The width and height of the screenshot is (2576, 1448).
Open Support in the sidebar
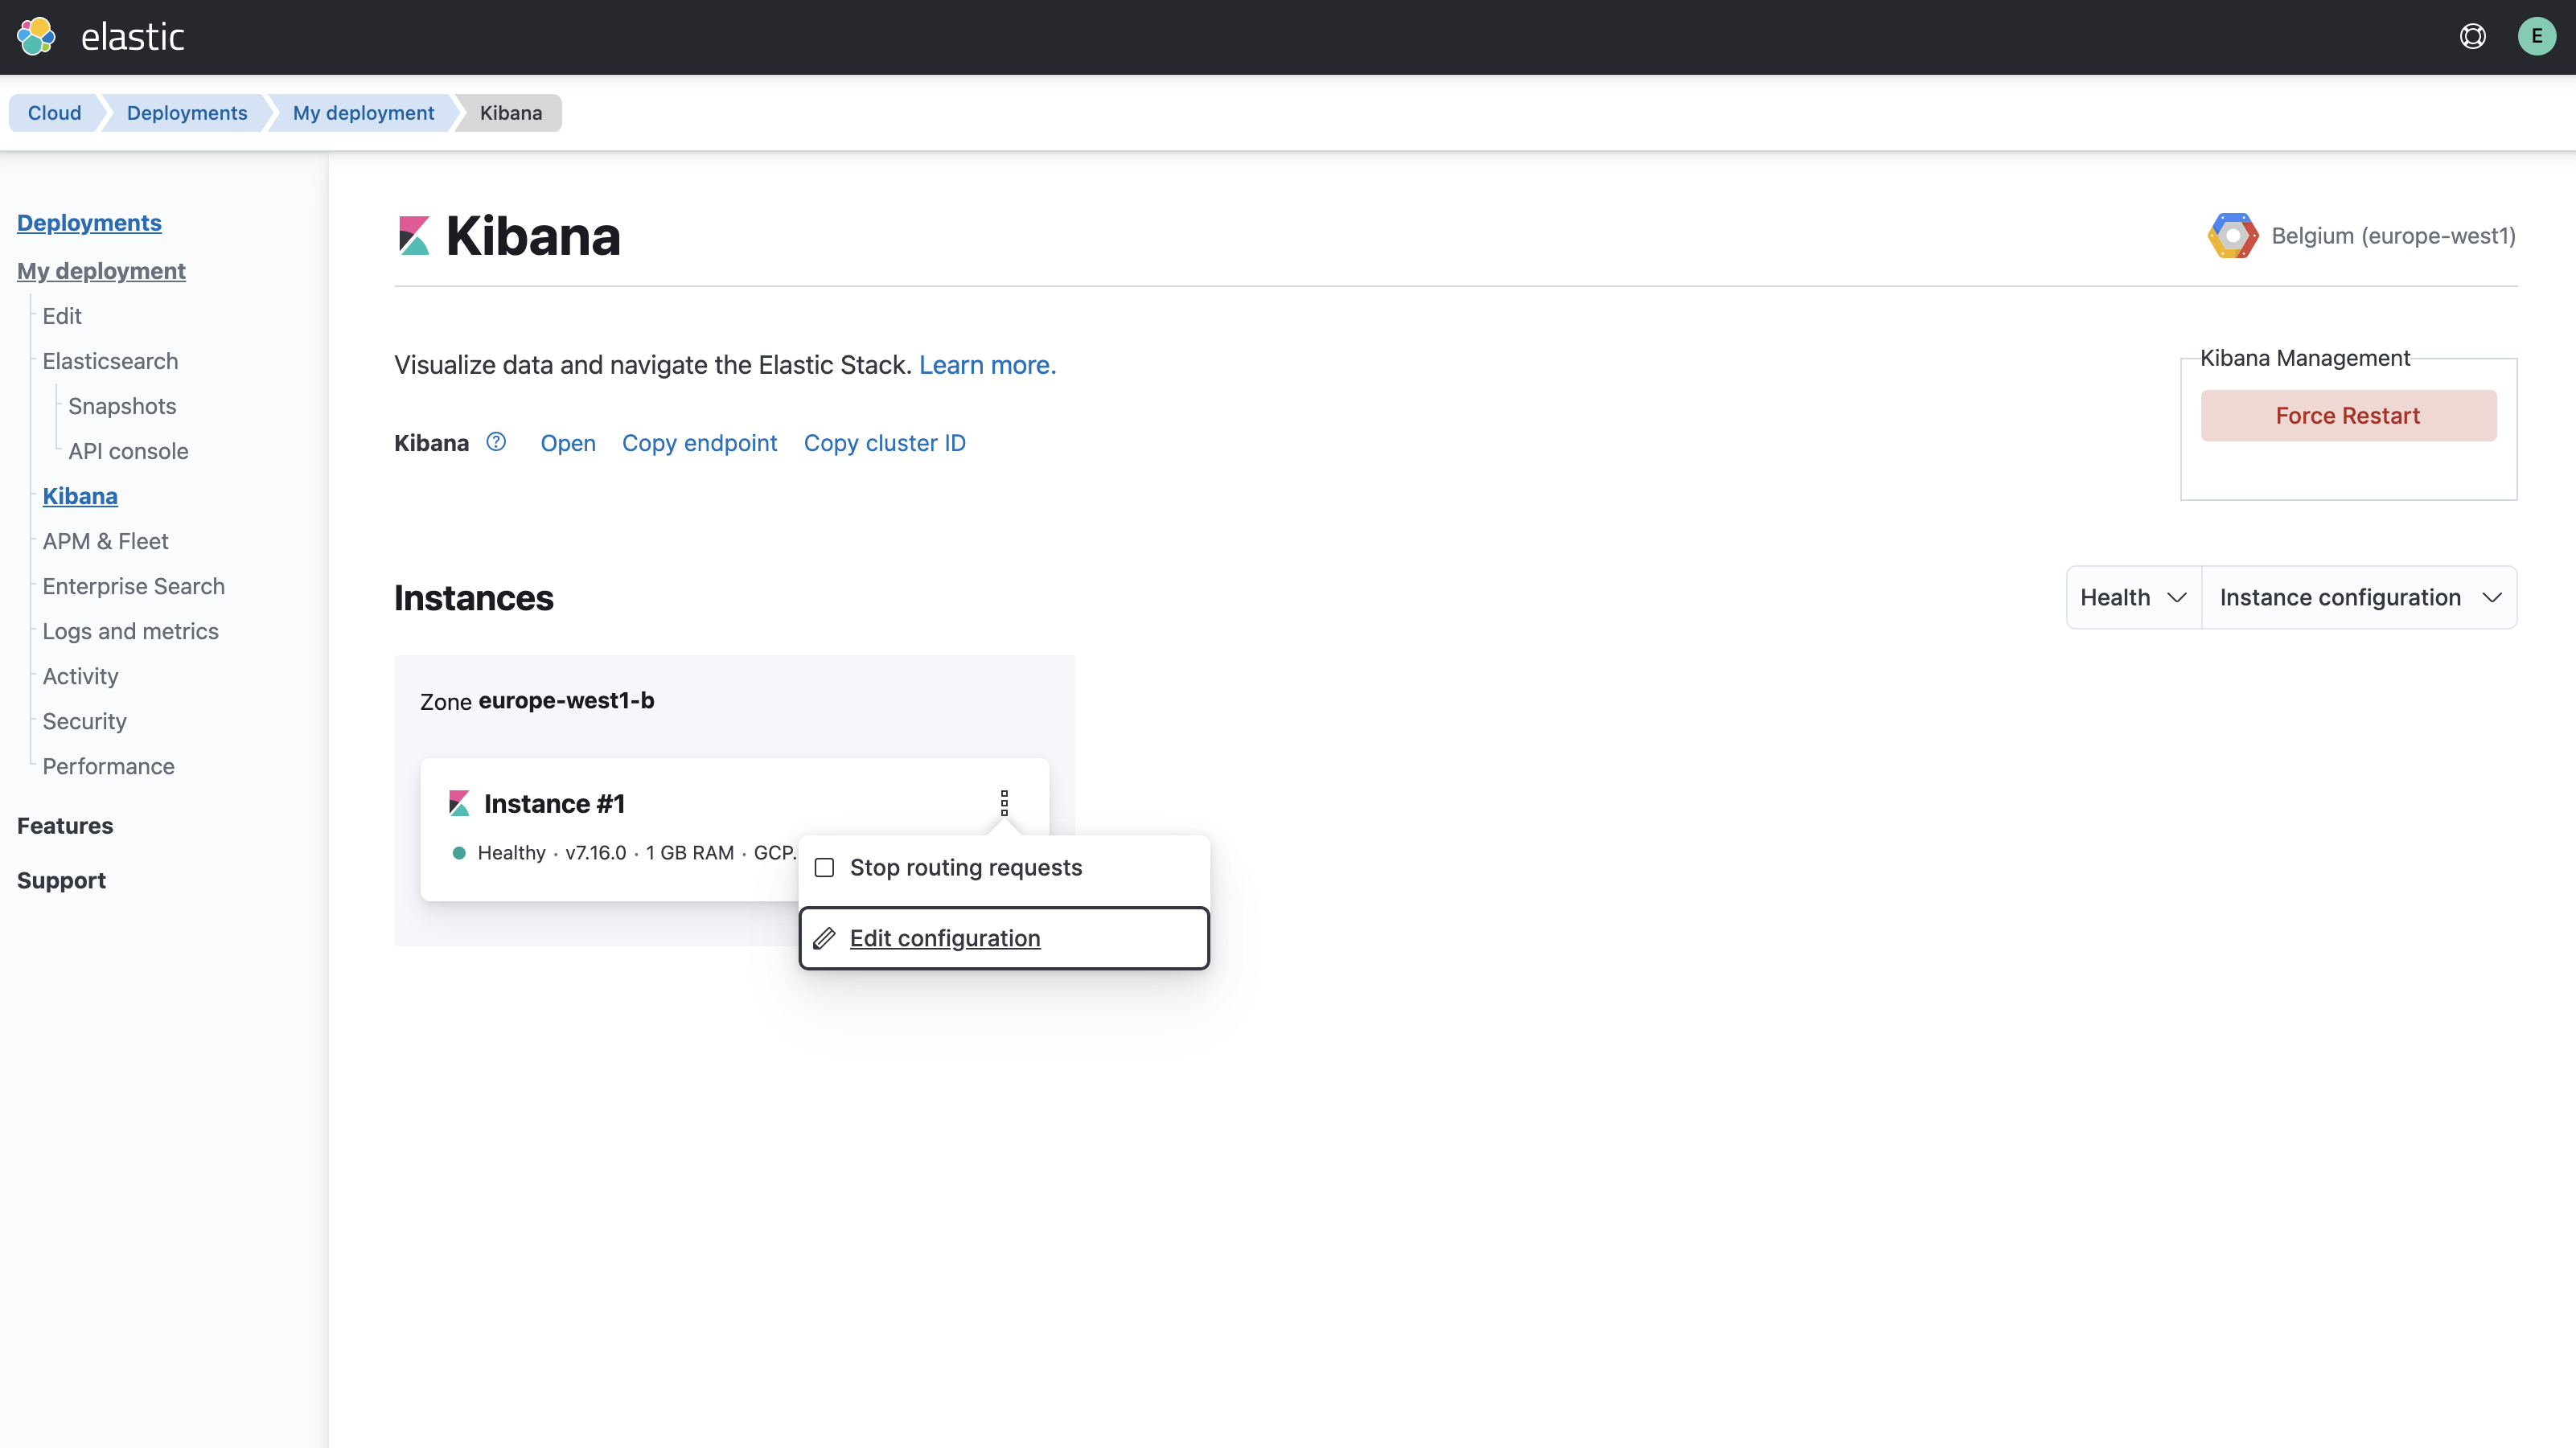pos(61,881)
